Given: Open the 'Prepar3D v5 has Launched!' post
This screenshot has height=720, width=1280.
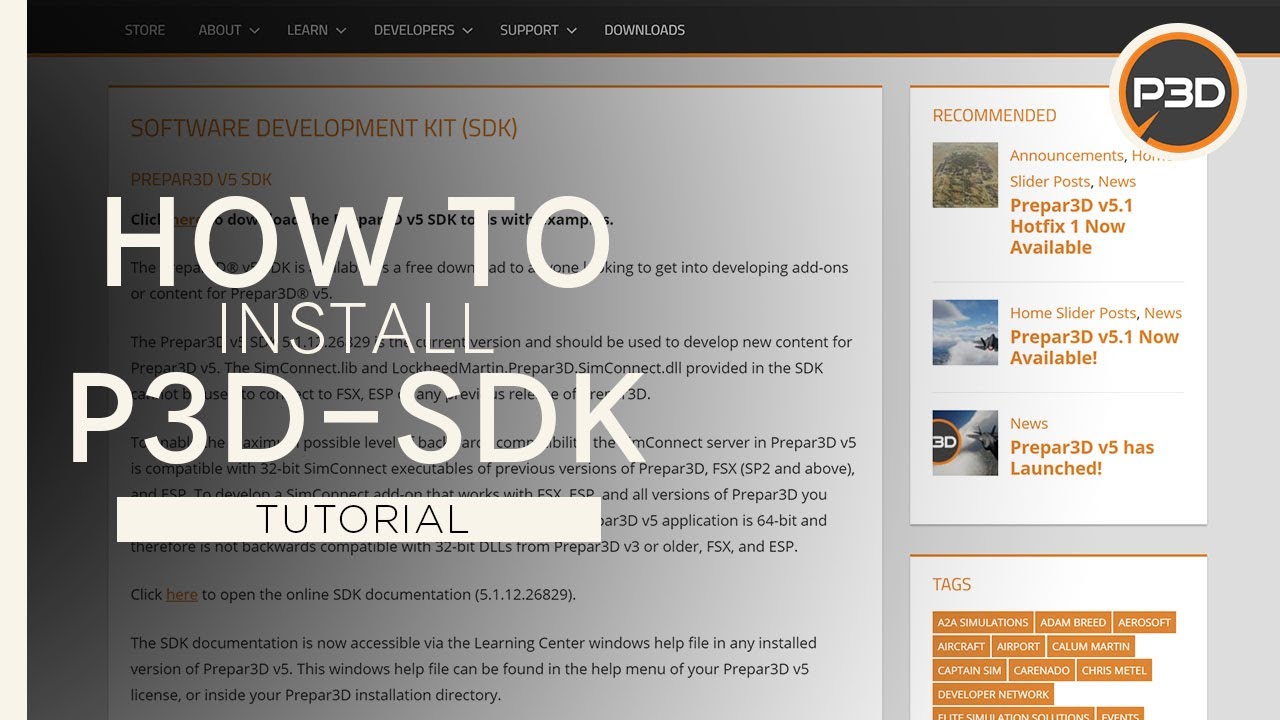Looking at the screenshot, I should (x=1082, y=457).
